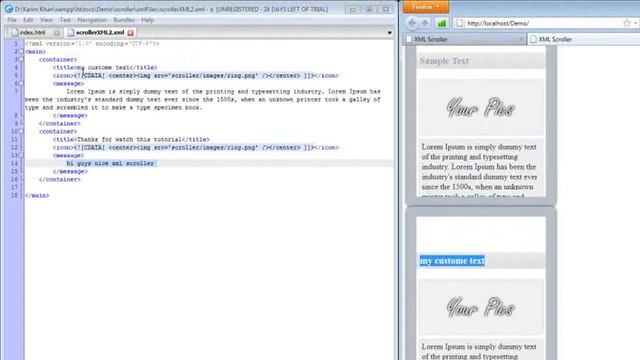
Task: Collapse the container fold on line 10
Action: 21,131
